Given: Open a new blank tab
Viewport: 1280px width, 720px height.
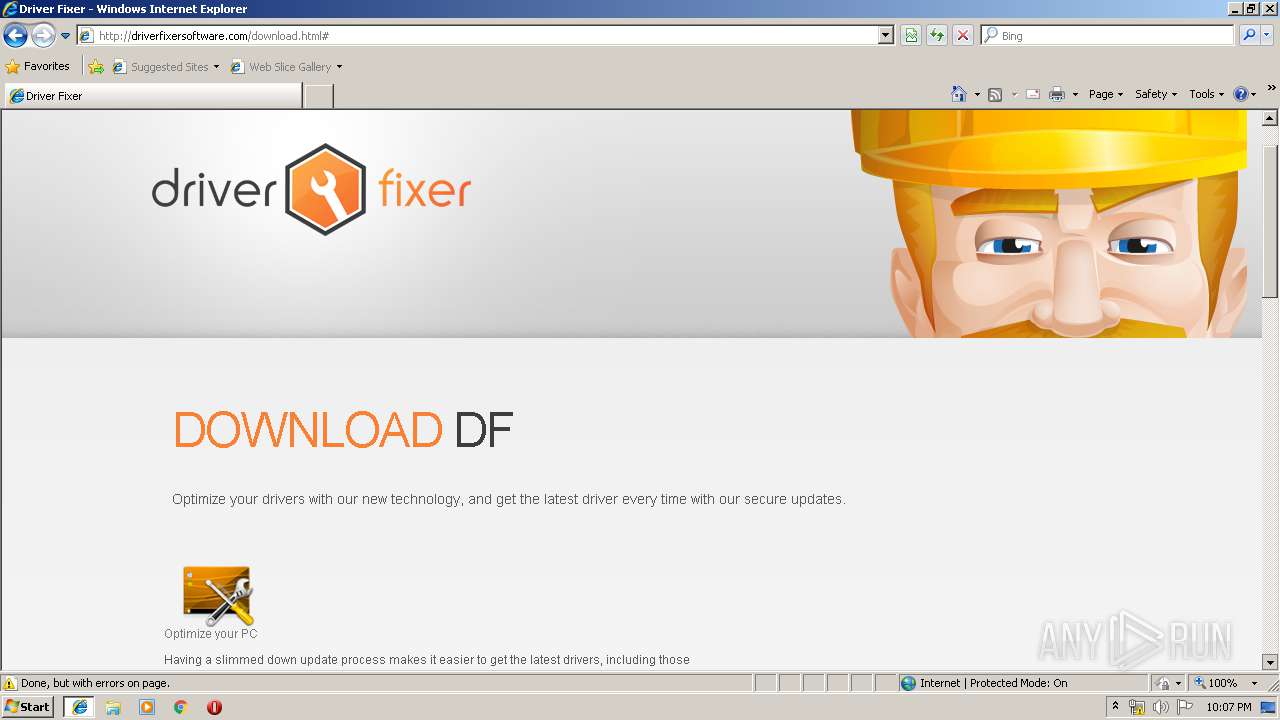Looking at the screenshot, I should (318, 96).
